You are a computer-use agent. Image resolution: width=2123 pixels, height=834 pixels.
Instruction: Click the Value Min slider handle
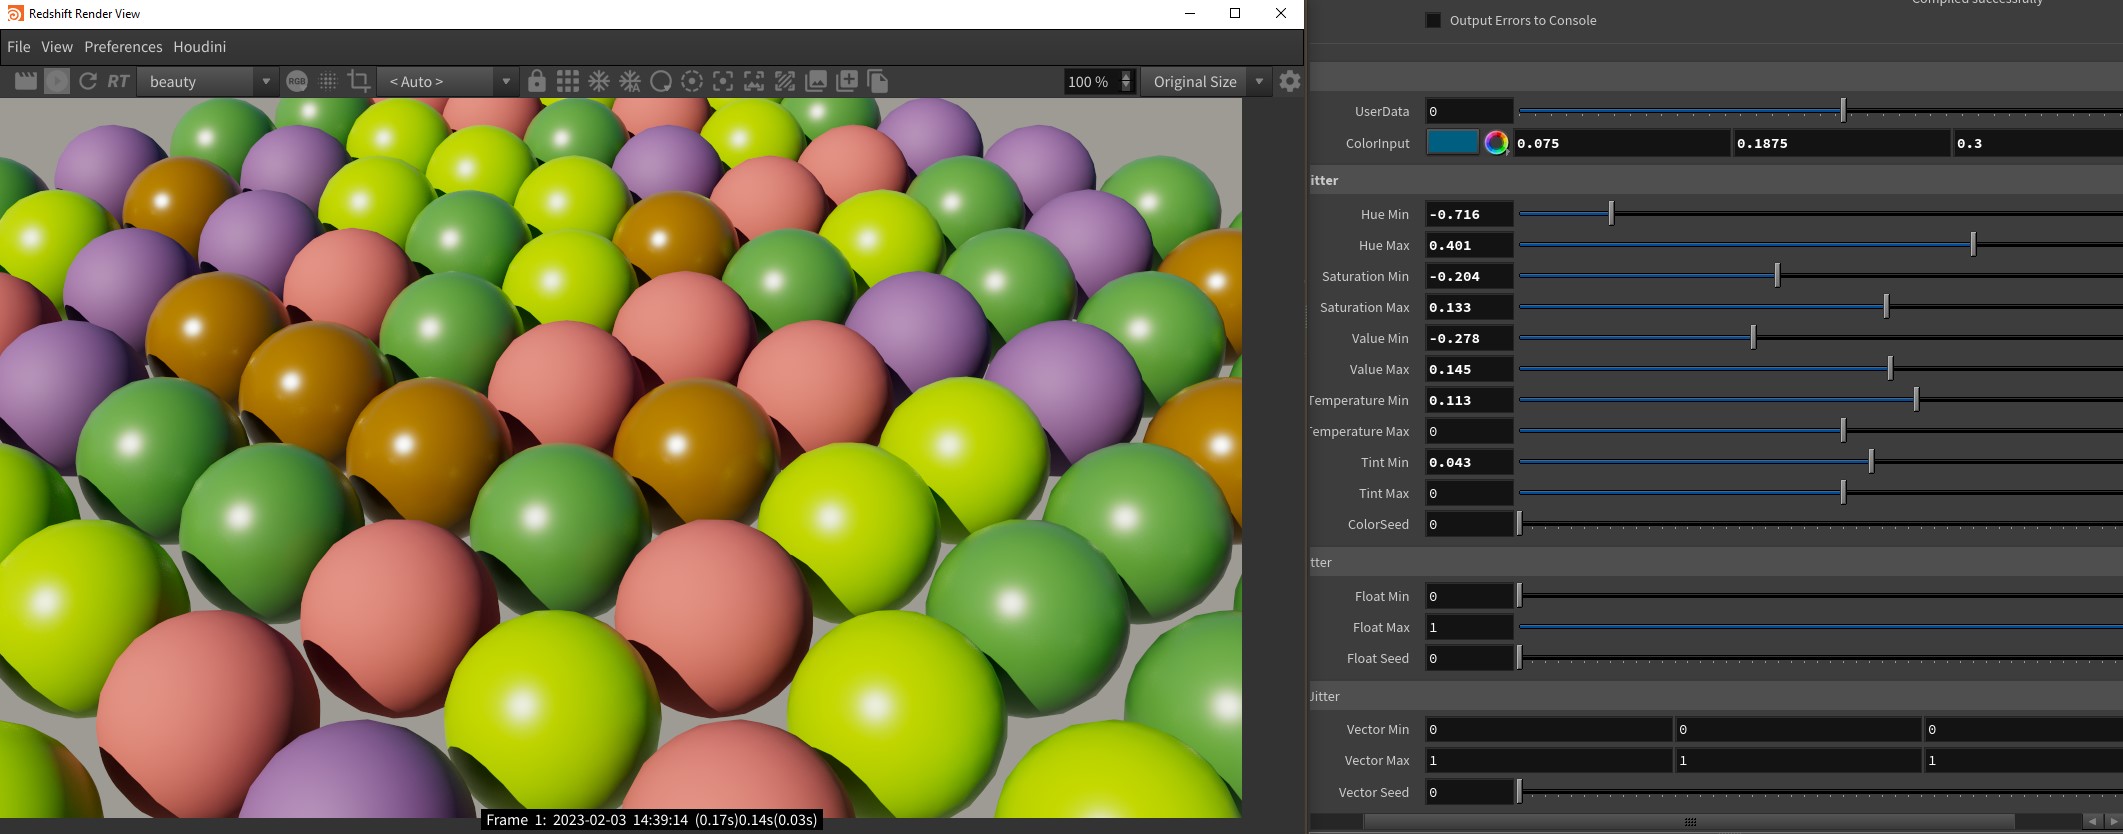pyautogui.click(x=1753, y=337)
